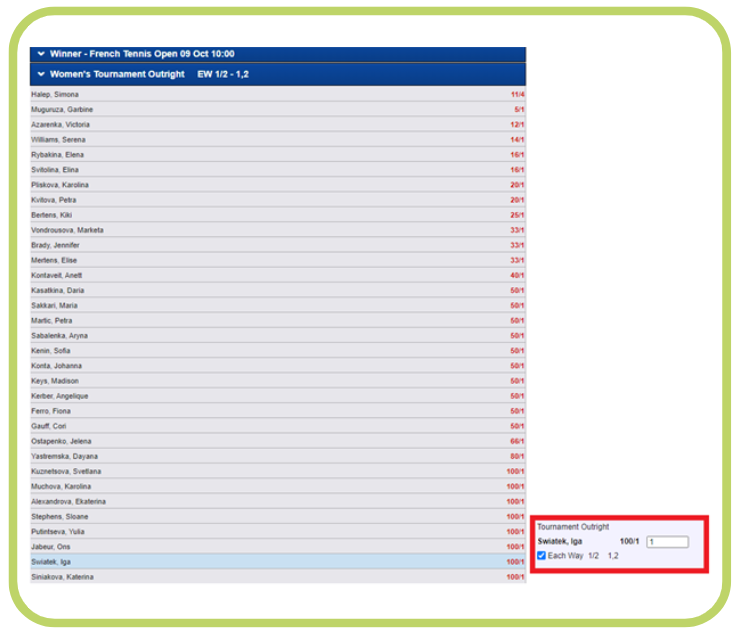The image size is (741, 638).
Task: Select Svitolina, Elina odds 16/1
Action: (x=517, y=170)
